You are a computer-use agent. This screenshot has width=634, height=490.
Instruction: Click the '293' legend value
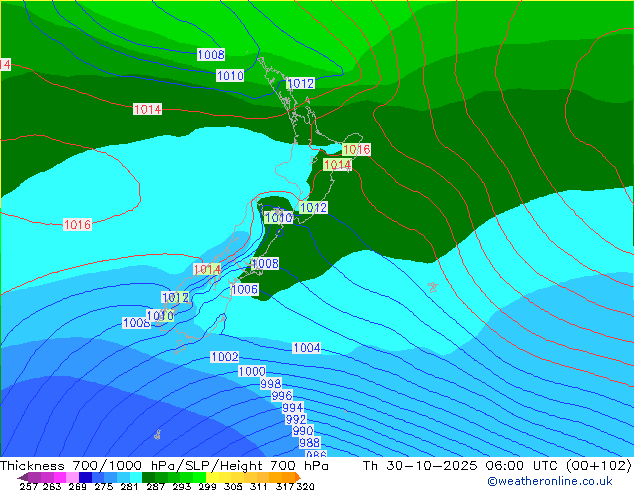[x=182, y=486]
